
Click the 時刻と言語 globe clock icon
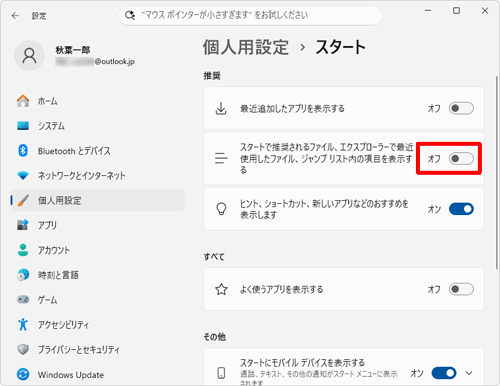[23, 275]
